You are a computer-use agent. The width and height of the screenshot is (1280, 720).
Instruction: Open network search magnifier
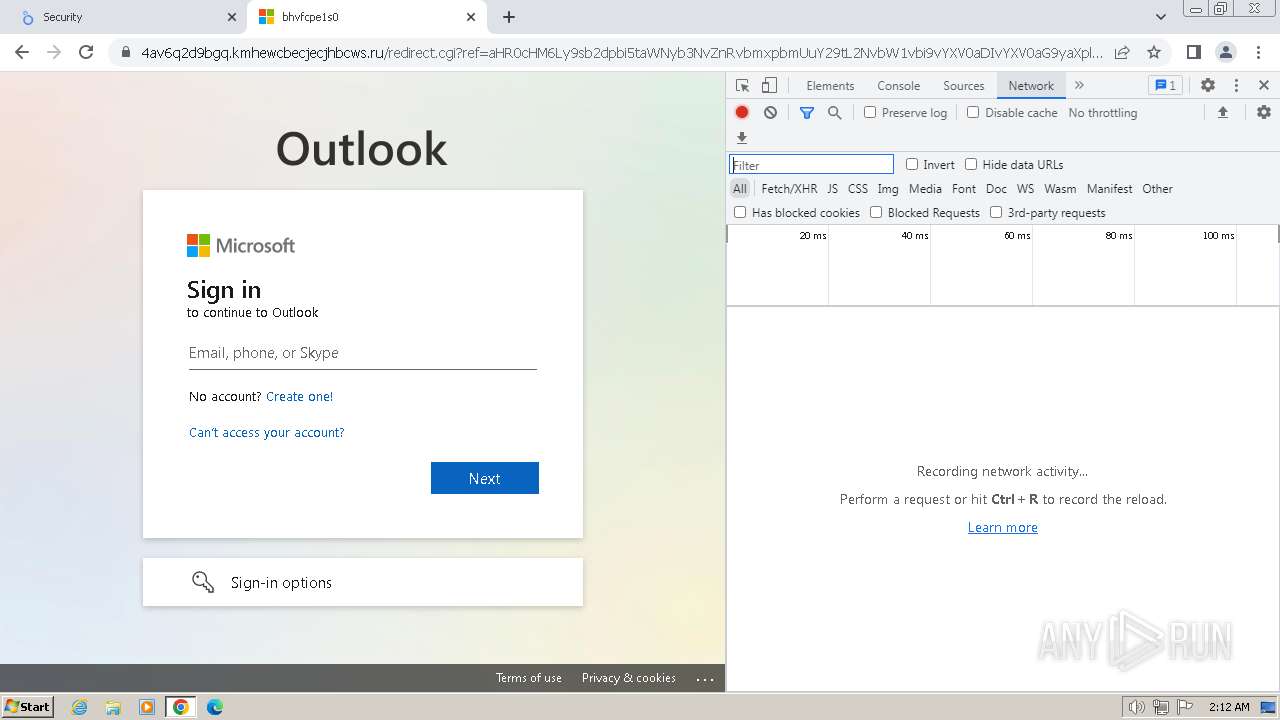pyautogui.click(x=835, y=113)
